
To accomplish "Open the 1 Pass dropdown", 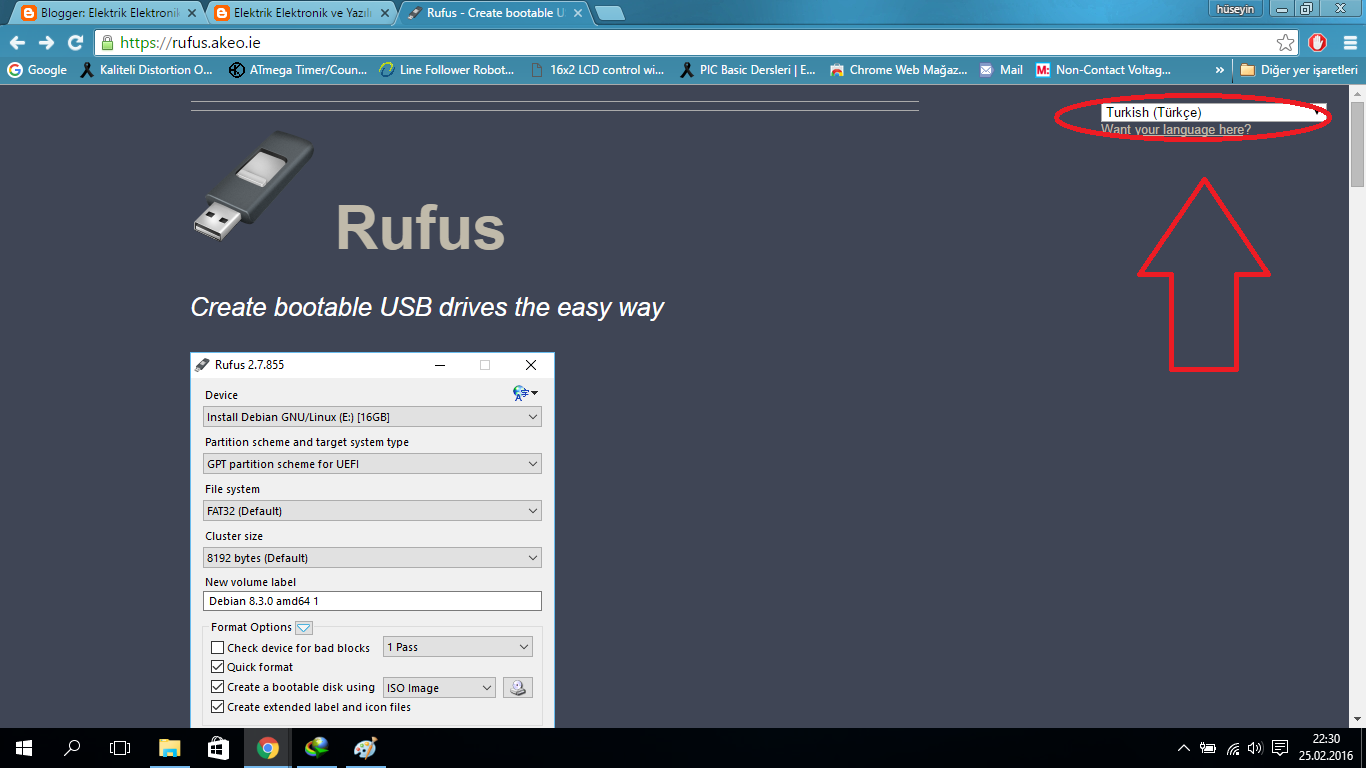I will coord(458,647).
